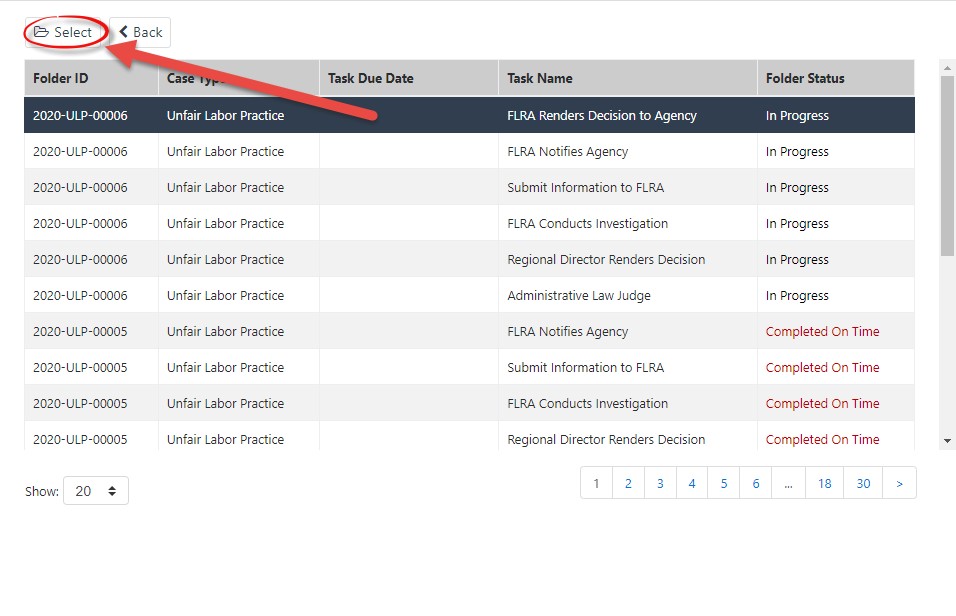The height and width of the screenshot is (616, 956).
Task: Go to pagination page 3
Action: click(x=660, y=483)
